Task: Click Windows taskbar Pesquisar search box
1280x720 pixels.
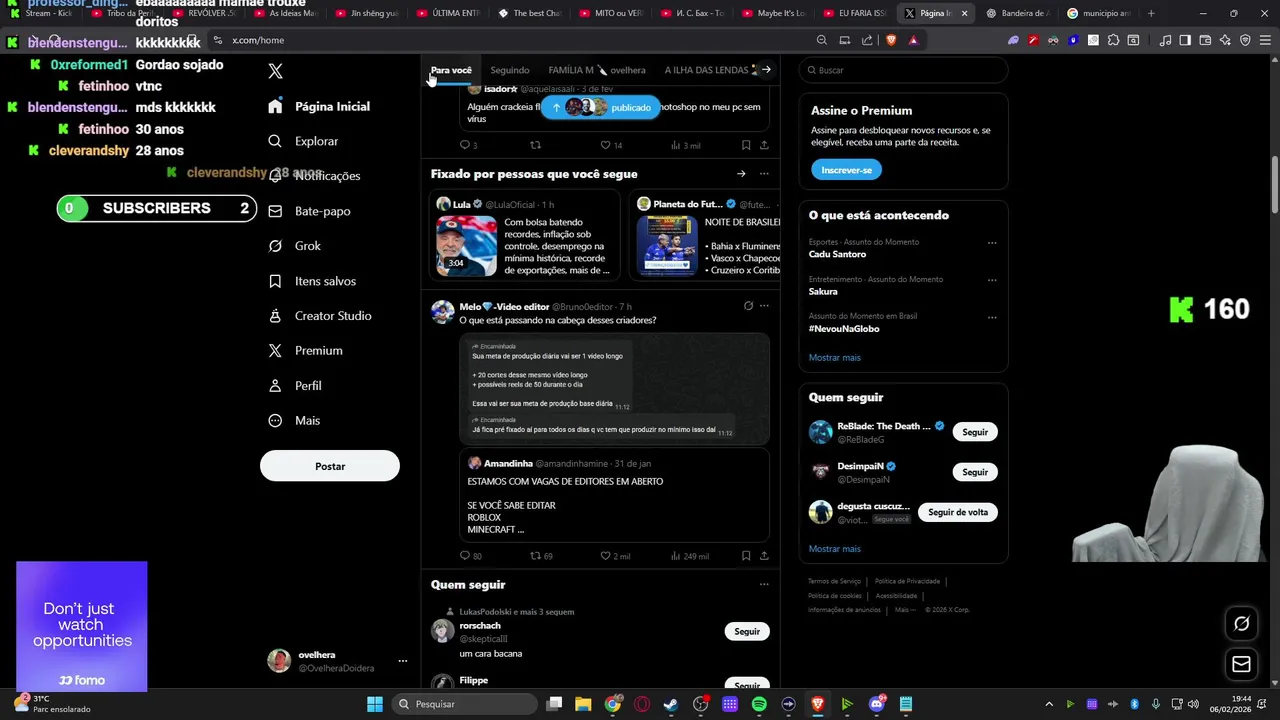Action: 463,704
